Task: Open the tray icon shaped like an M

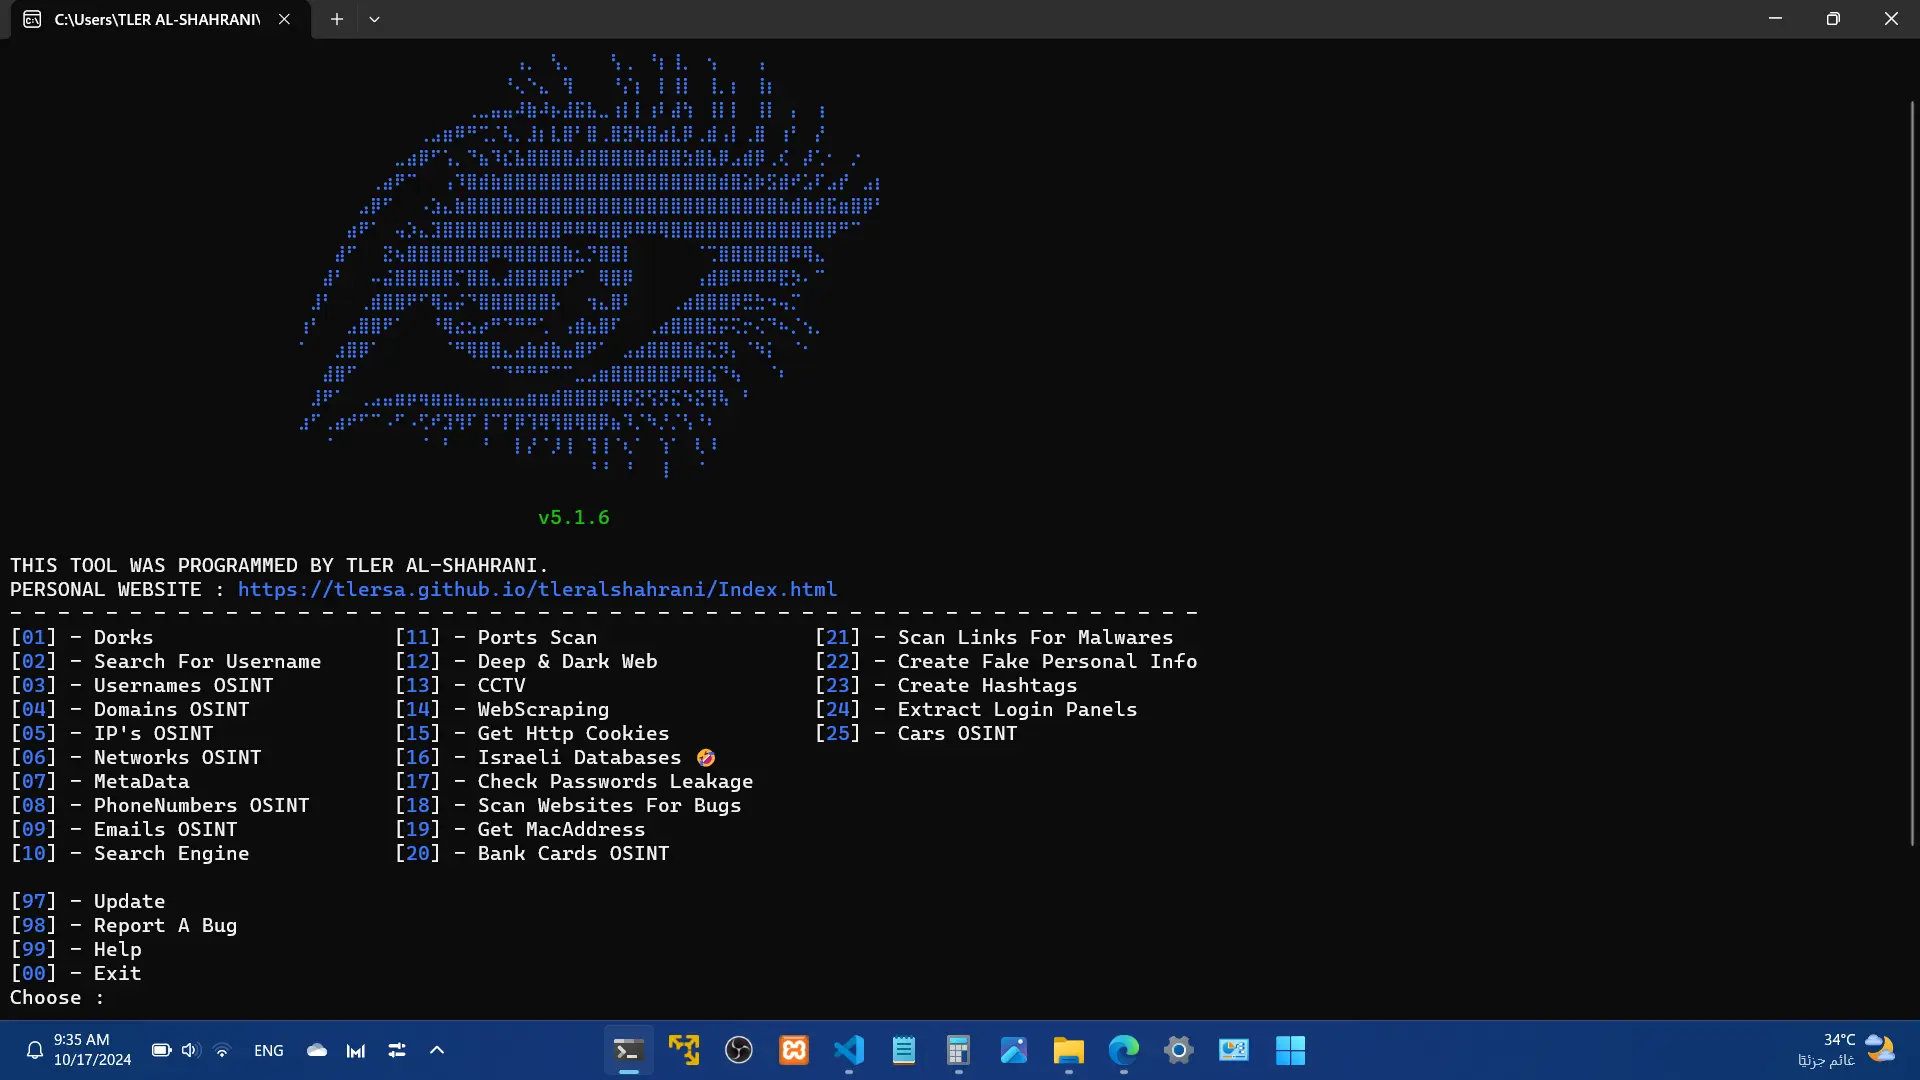Action: click(356, 1050)
